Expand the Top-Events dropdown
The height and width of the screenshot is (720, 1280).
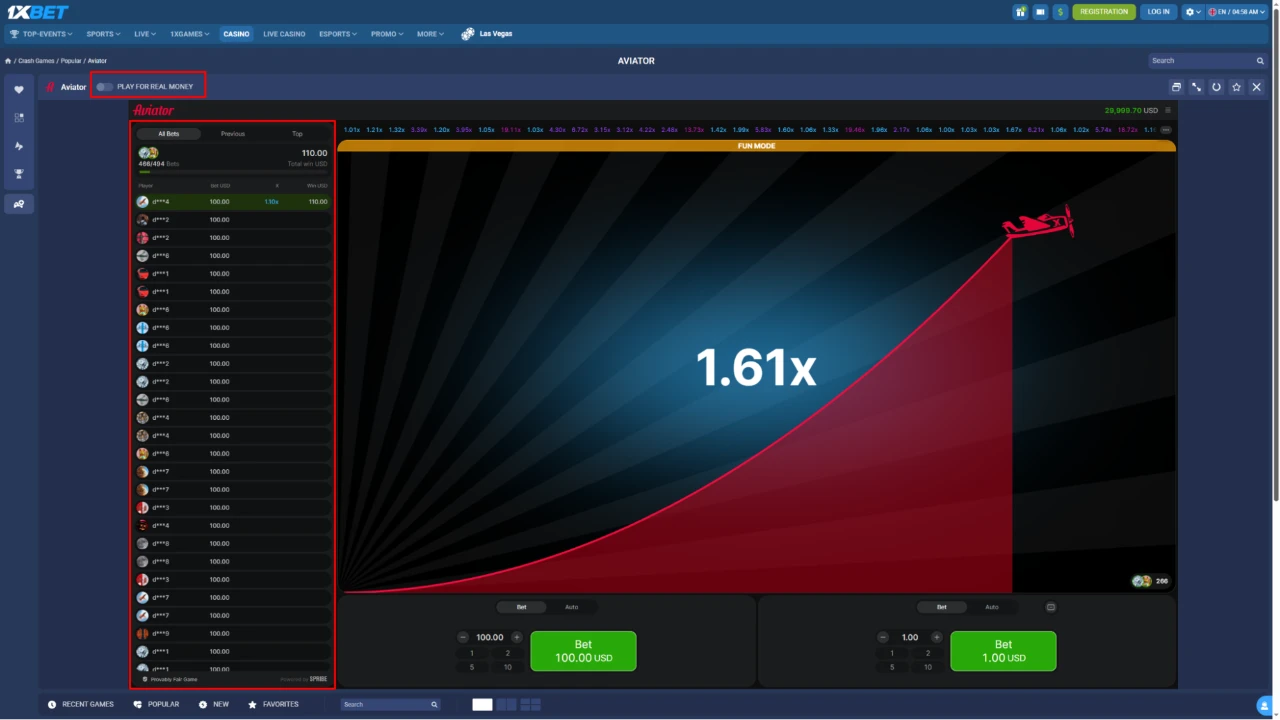43,34
